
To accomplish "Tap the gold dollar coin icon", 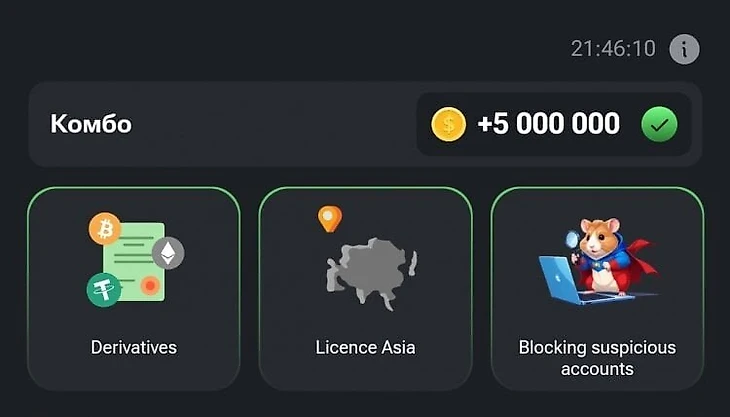I will [x=448, y=124].
